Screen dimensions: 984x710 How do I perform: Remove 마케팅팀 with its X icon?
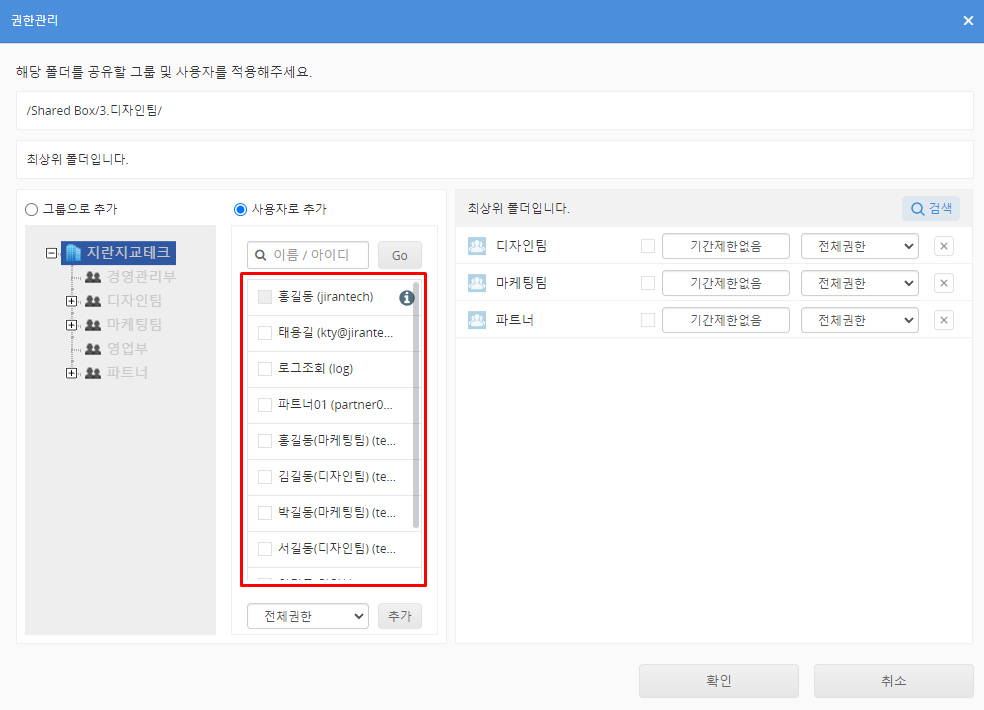943,283
